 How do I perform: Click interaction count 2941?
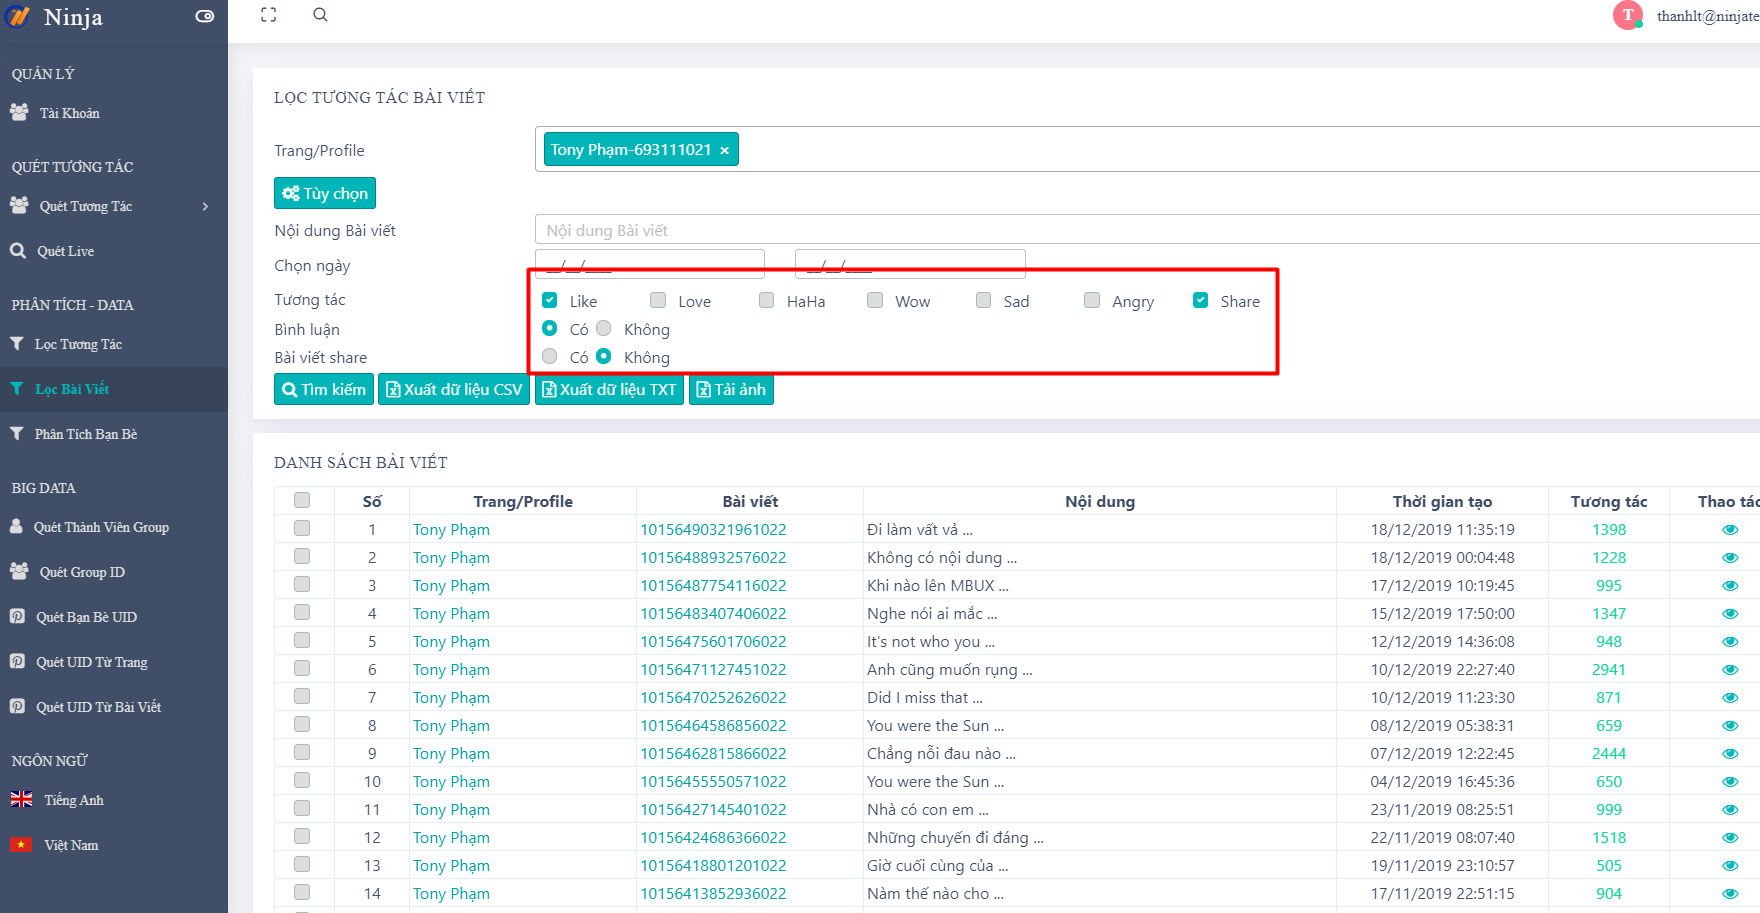pos(1609,669)
